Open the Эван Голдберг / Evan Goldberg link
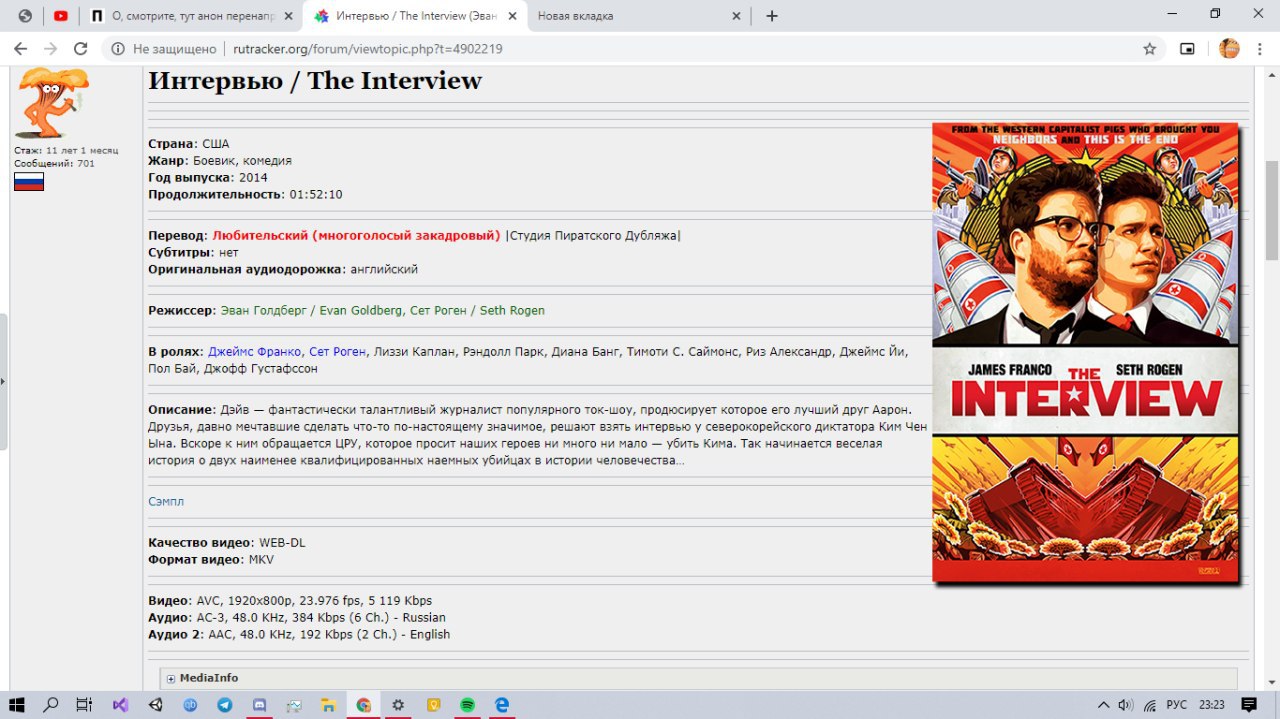Image resolution: width=1280 pixels, height=719 pixels. coord(312,310)
